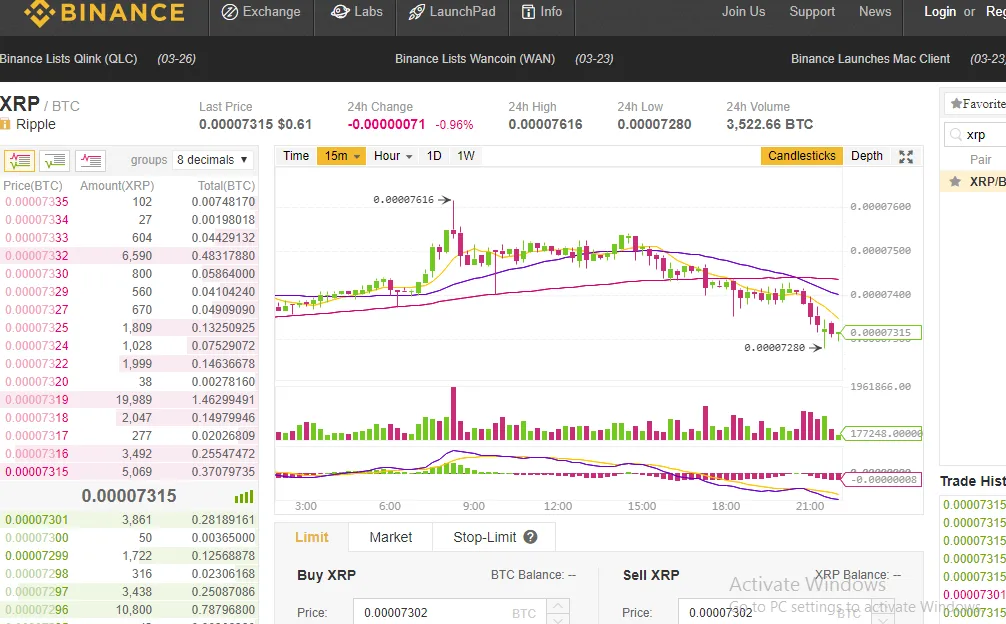Click the Login link
Screen dimensions: 1006x624
(940, 12)
